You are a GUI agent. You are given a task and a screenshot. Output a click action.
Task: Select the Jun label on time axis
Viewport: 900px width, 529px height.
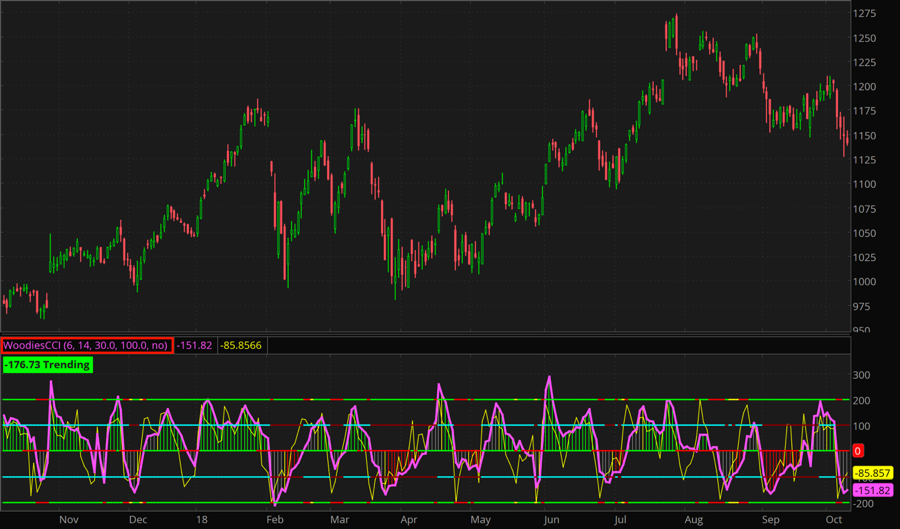[551, 520]
